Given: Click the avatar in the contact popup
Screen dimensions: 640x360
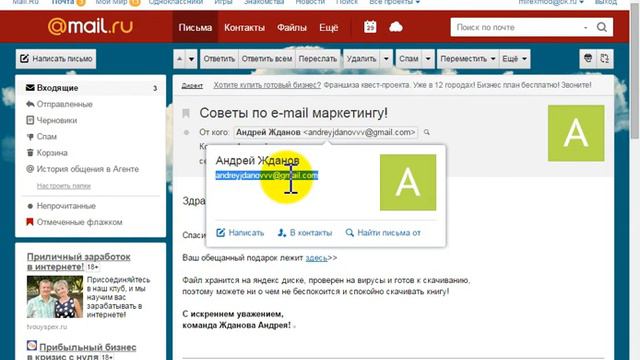Looking at the screenshot, I should point(408,182).
